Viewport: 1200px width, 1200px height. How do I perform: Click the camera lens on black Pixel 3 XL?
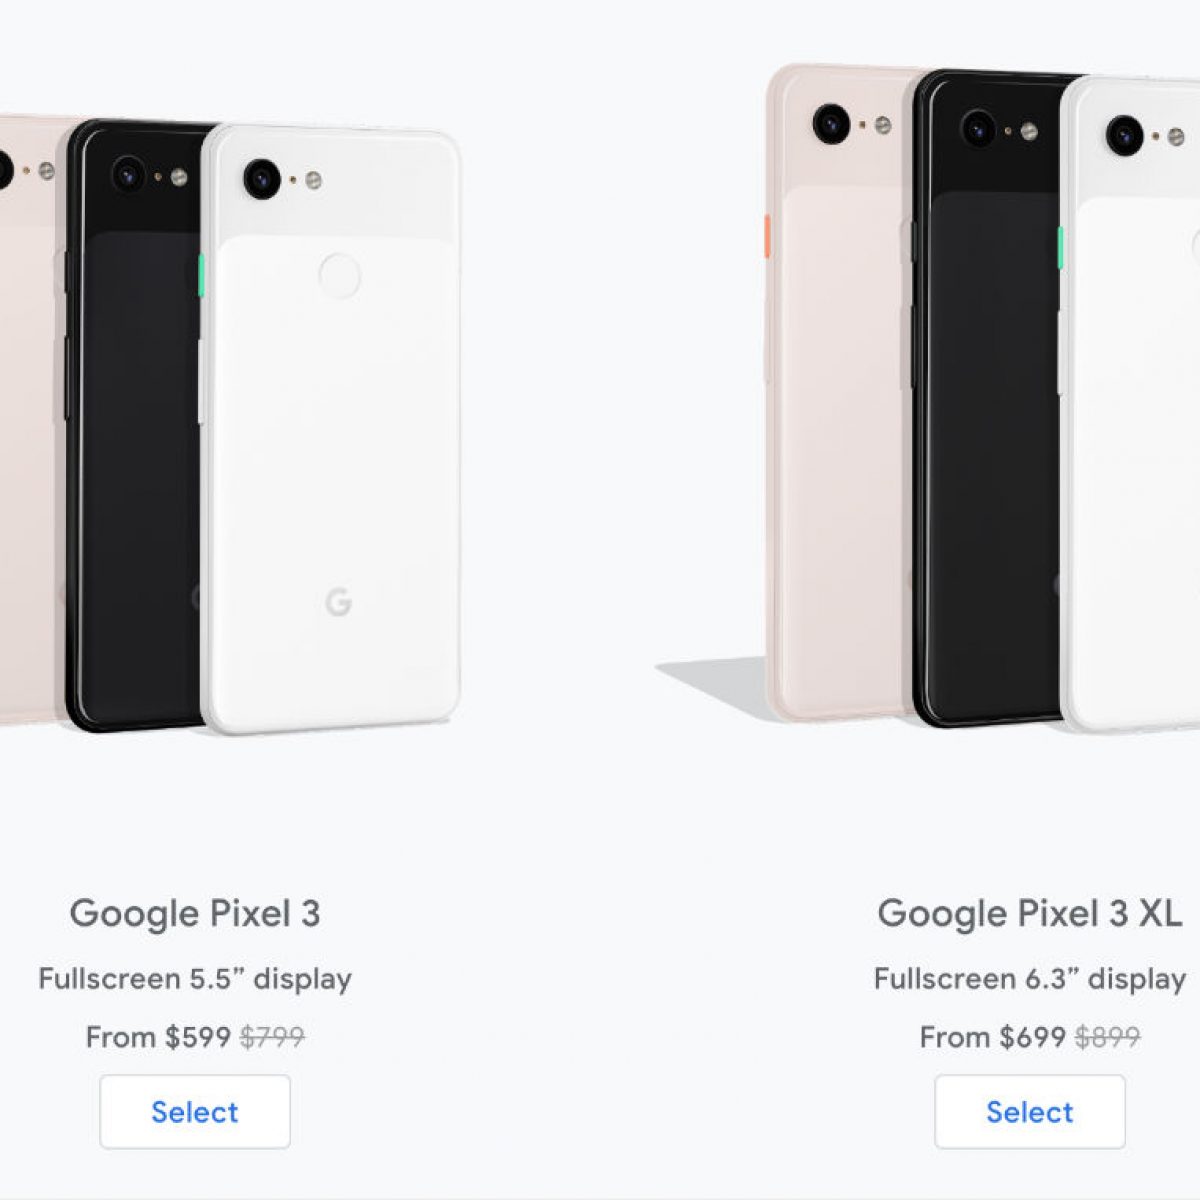(x=978, y=128)
